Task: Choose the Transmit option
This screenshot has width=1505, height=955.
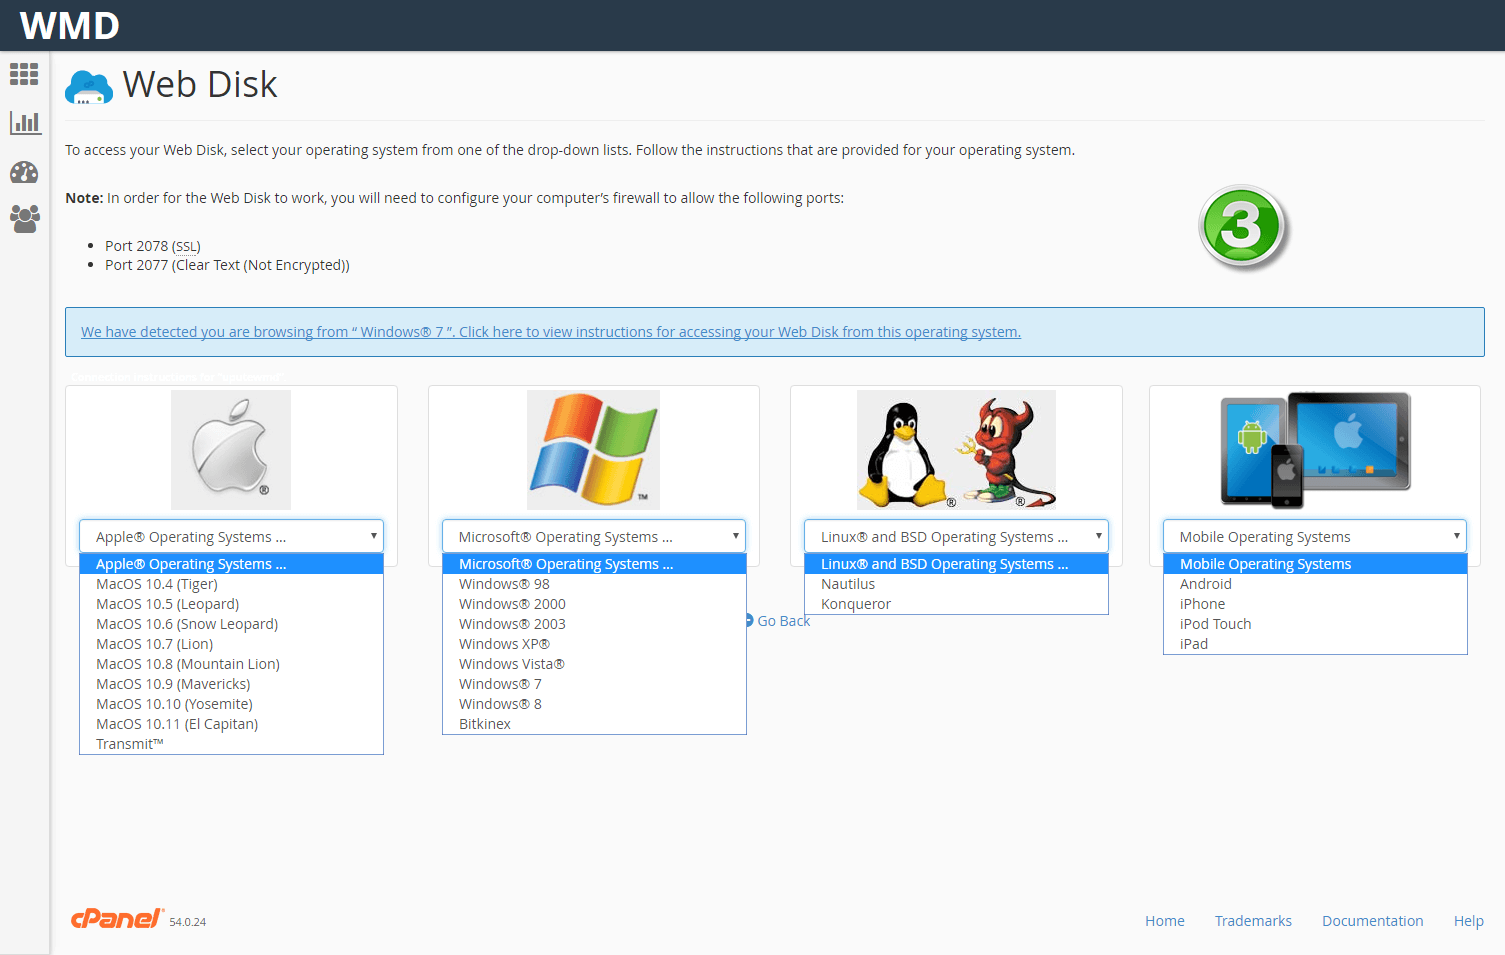Action: pyautogui.click(x=231, y=744)
